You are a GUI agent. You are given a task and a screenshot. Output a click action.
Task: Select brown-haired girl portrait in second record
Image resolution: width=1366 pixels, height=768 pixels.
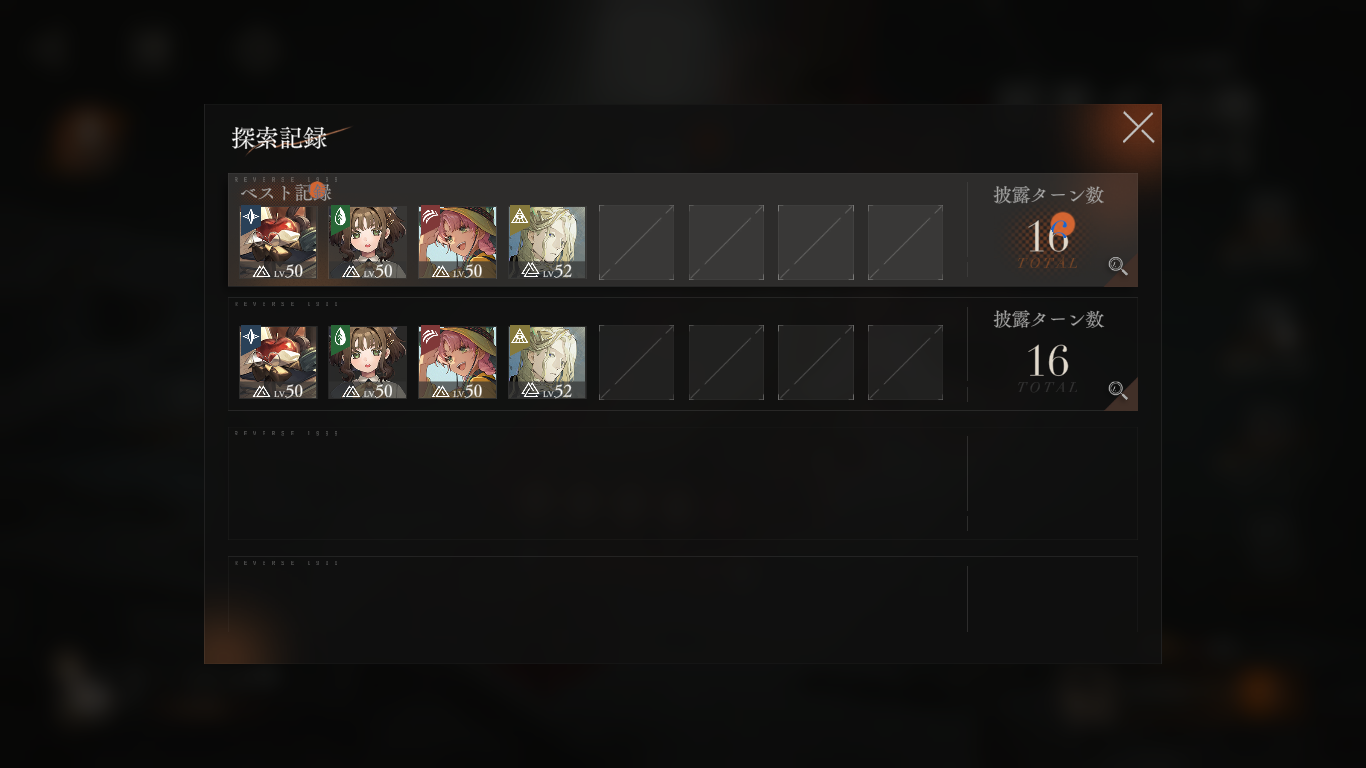coord(368,362)
